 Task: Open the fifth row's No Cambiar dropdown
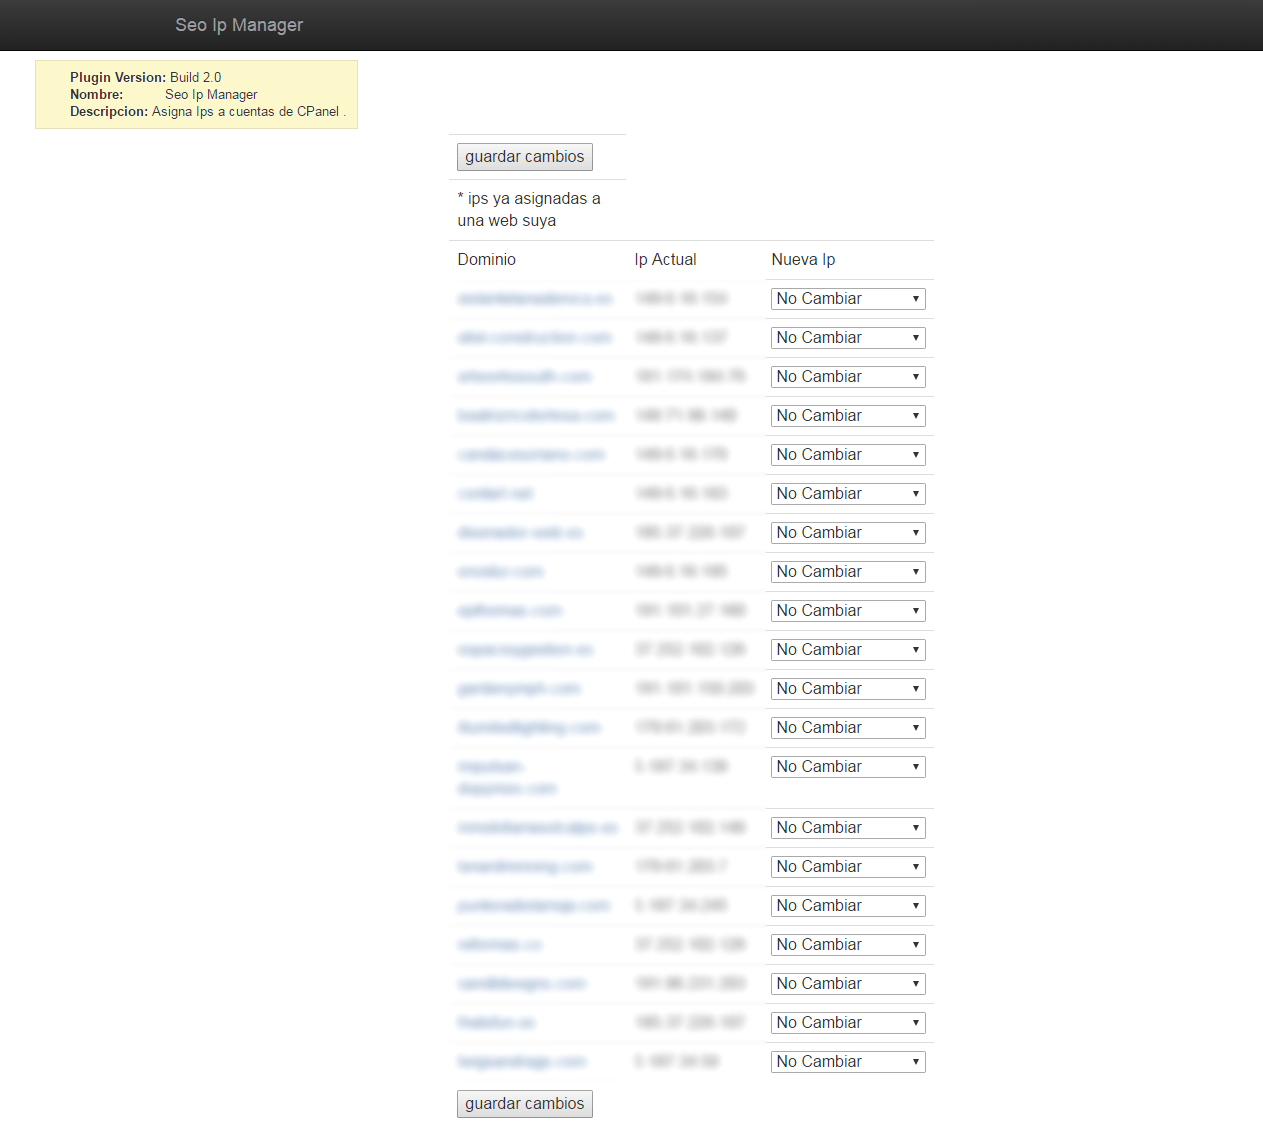[847, 455]
